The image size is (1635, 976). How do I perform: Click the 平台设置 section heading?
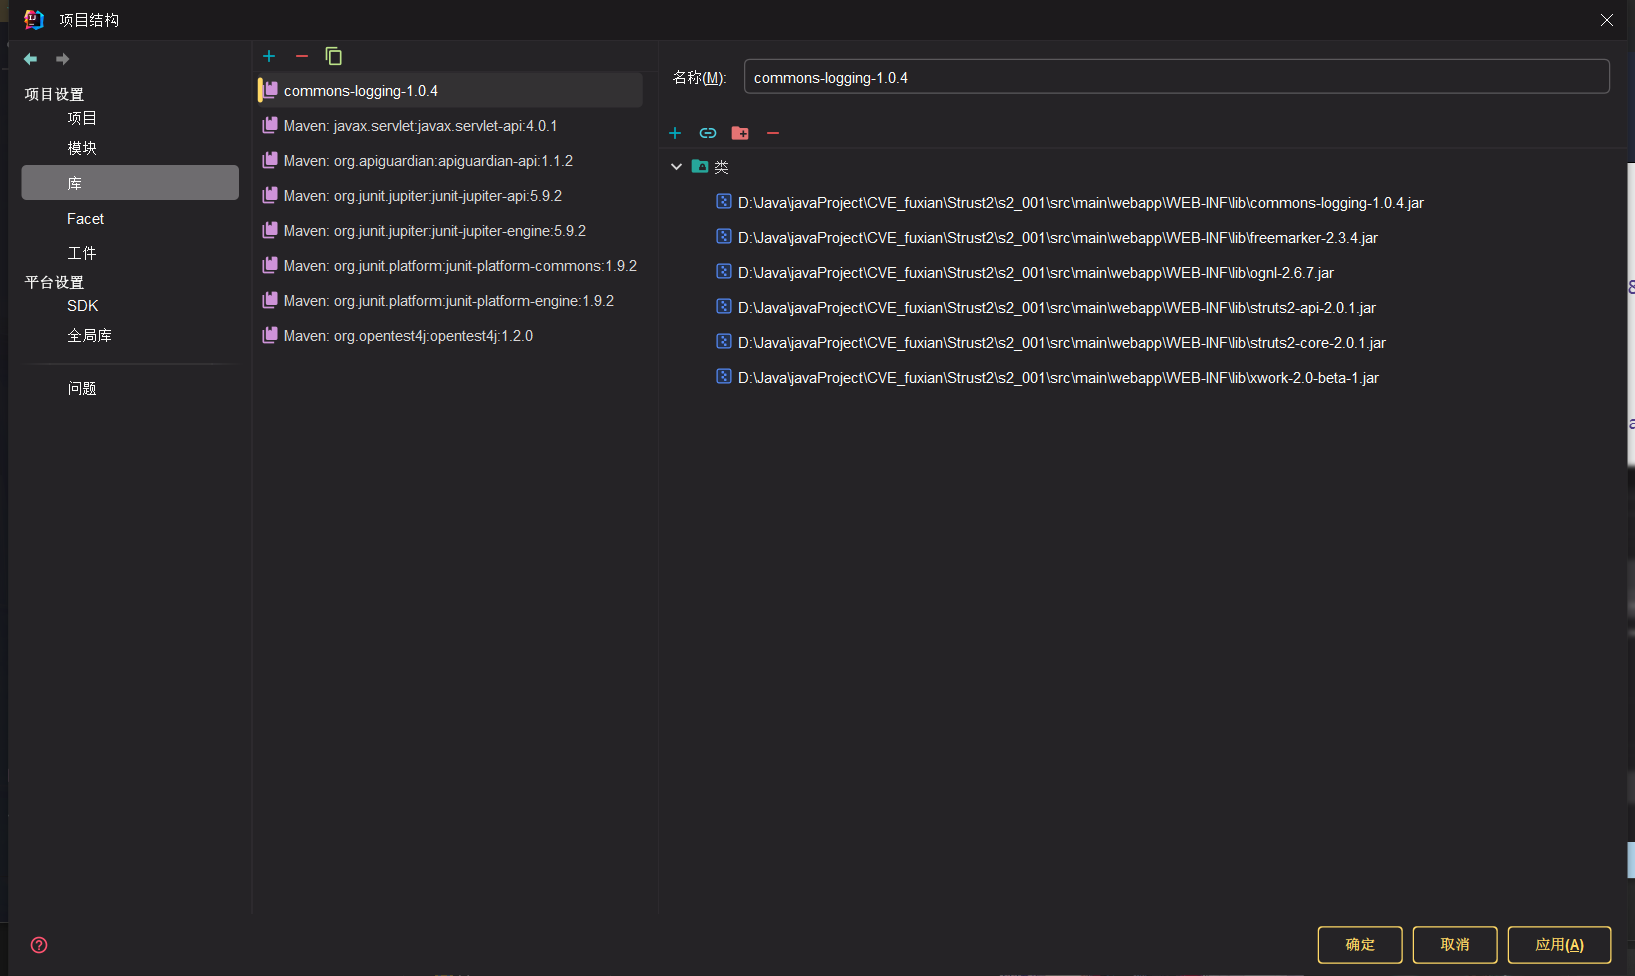pos(54,282)
